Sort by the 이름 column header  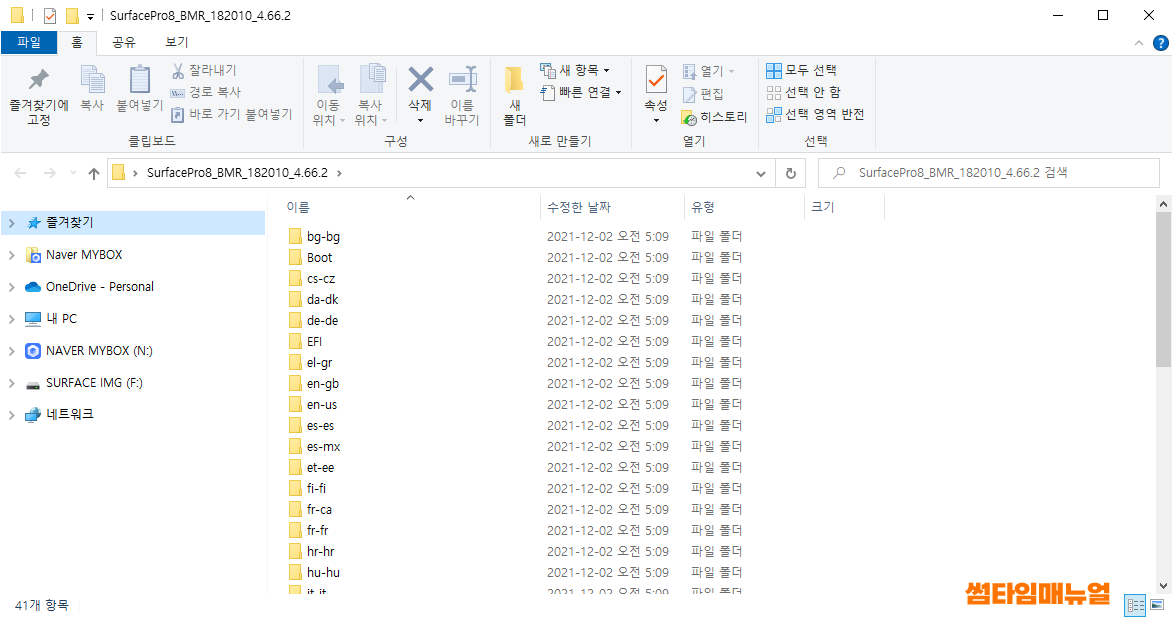click(298, 207)
